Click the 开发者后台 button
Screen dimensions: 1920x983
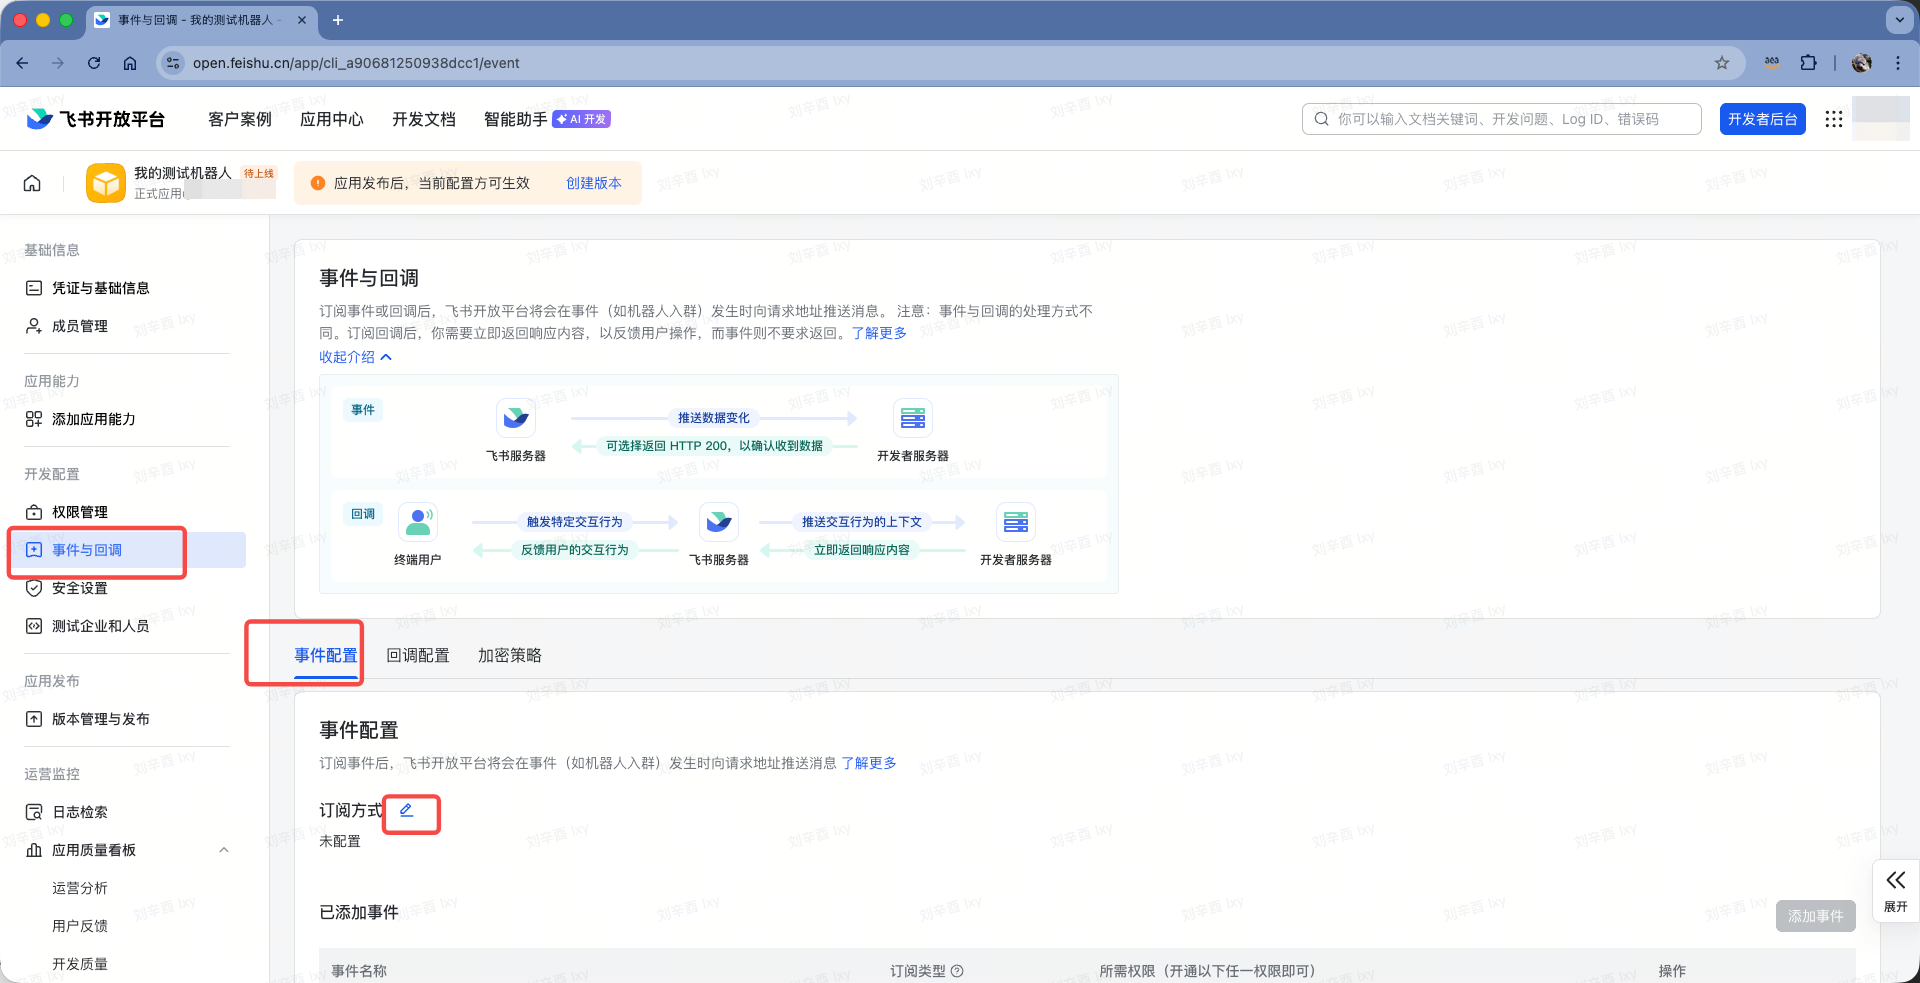point(1762,119)
